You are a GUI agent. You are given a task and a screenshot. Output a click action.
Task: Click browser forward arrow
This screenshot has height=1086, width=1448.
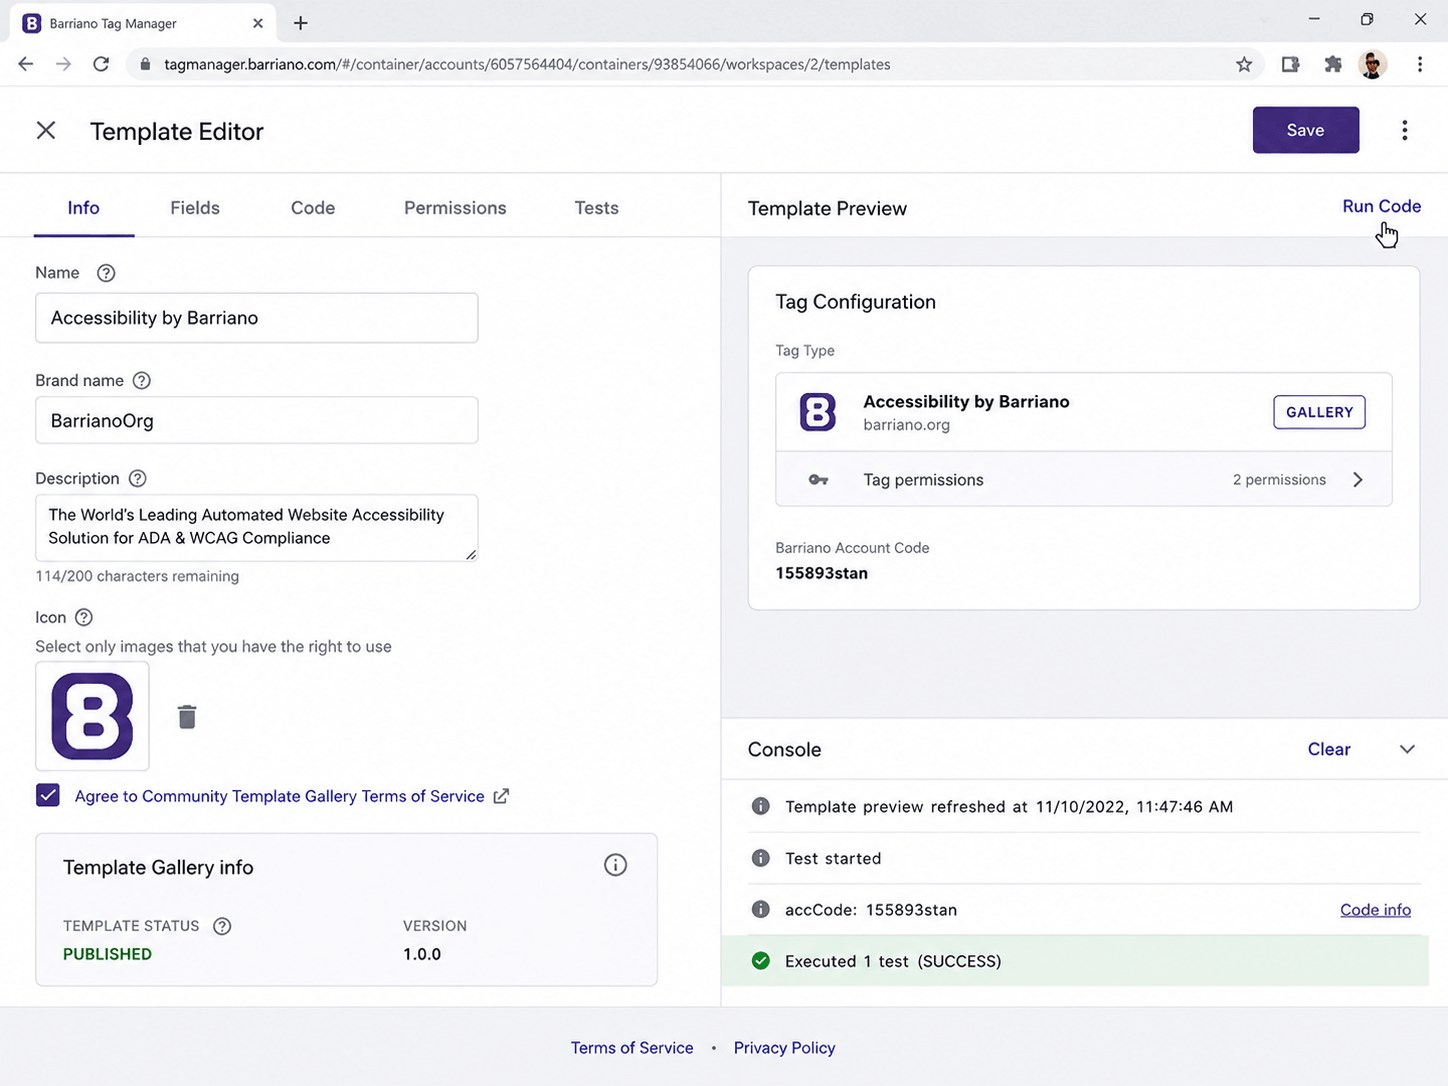pos(63,64)
